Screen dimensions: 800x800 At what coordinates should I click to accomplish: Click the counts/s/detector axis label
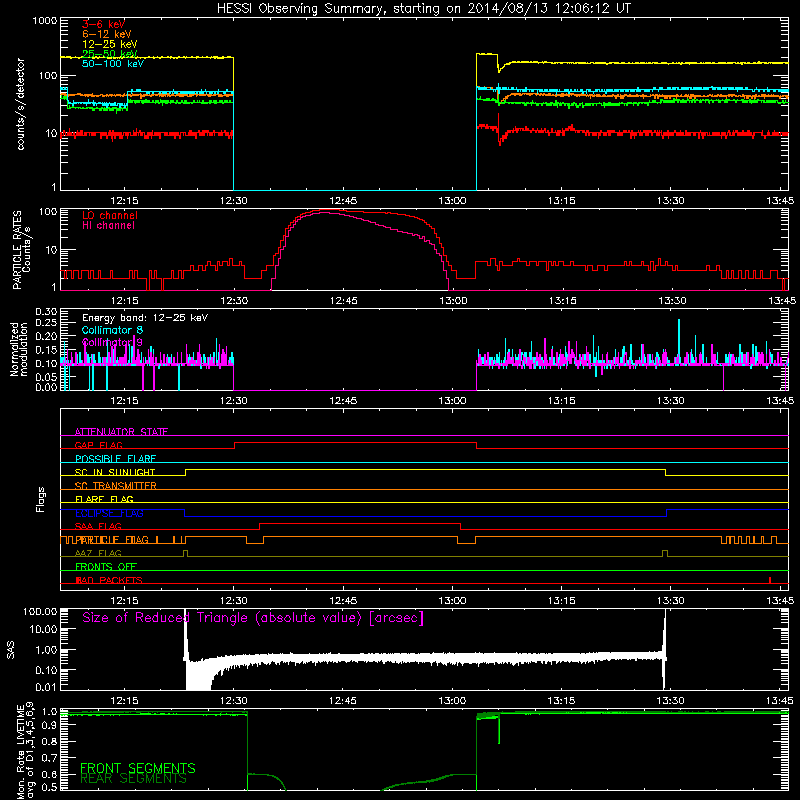click(x=20, y=104)
